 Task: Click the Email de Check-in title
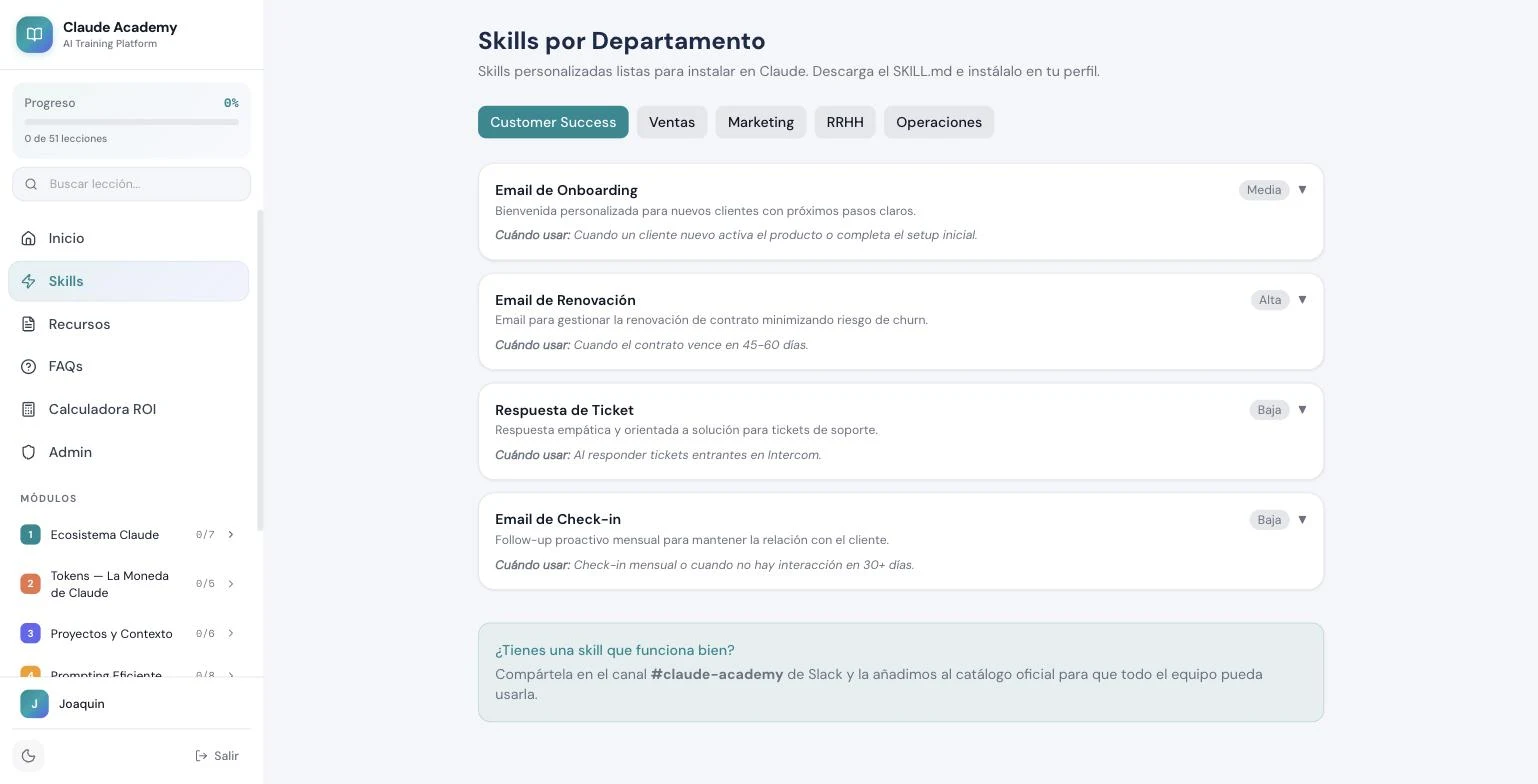(x=558, y=519)
